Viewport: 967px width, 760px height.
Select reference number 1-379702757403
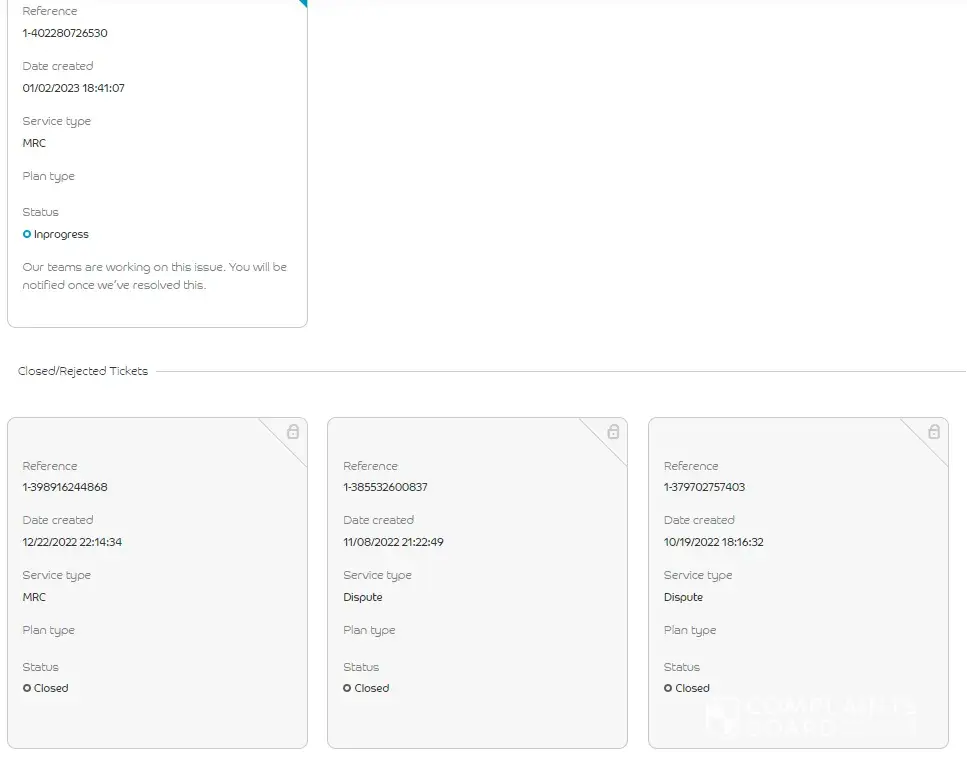coord(704,487)
